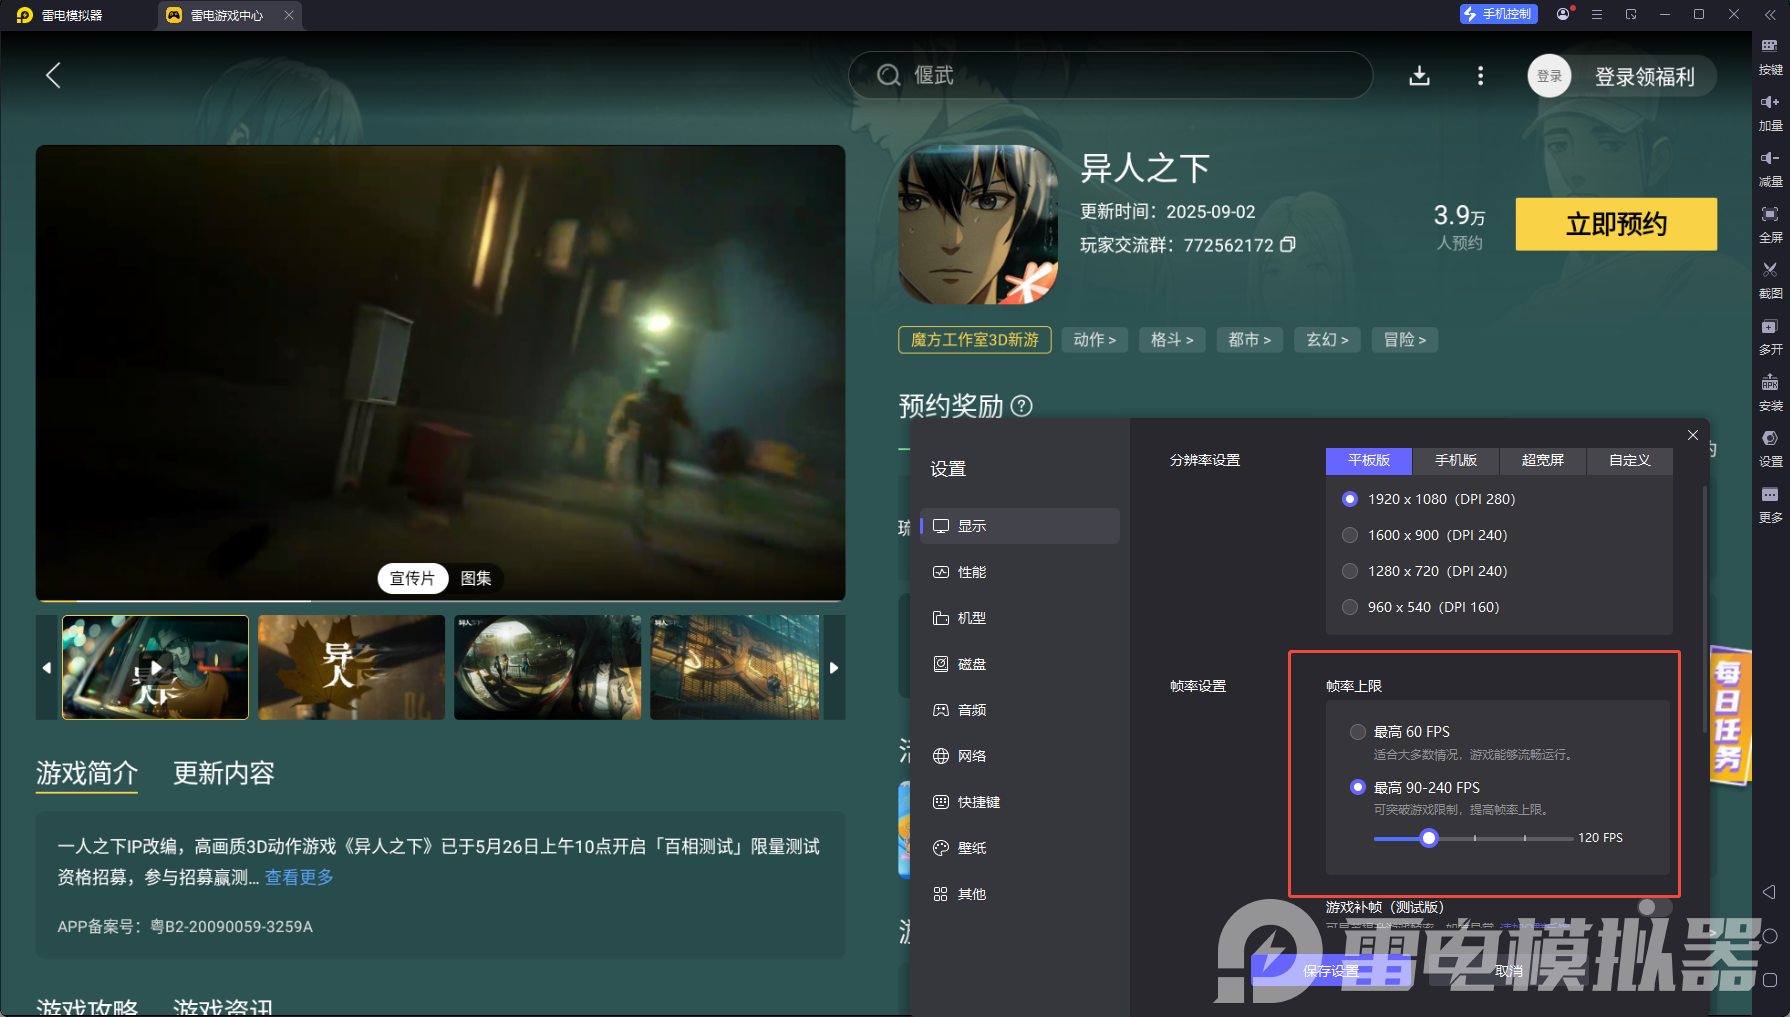
Task: Tap the Android back triangle button
Action: pos(1769,892)
